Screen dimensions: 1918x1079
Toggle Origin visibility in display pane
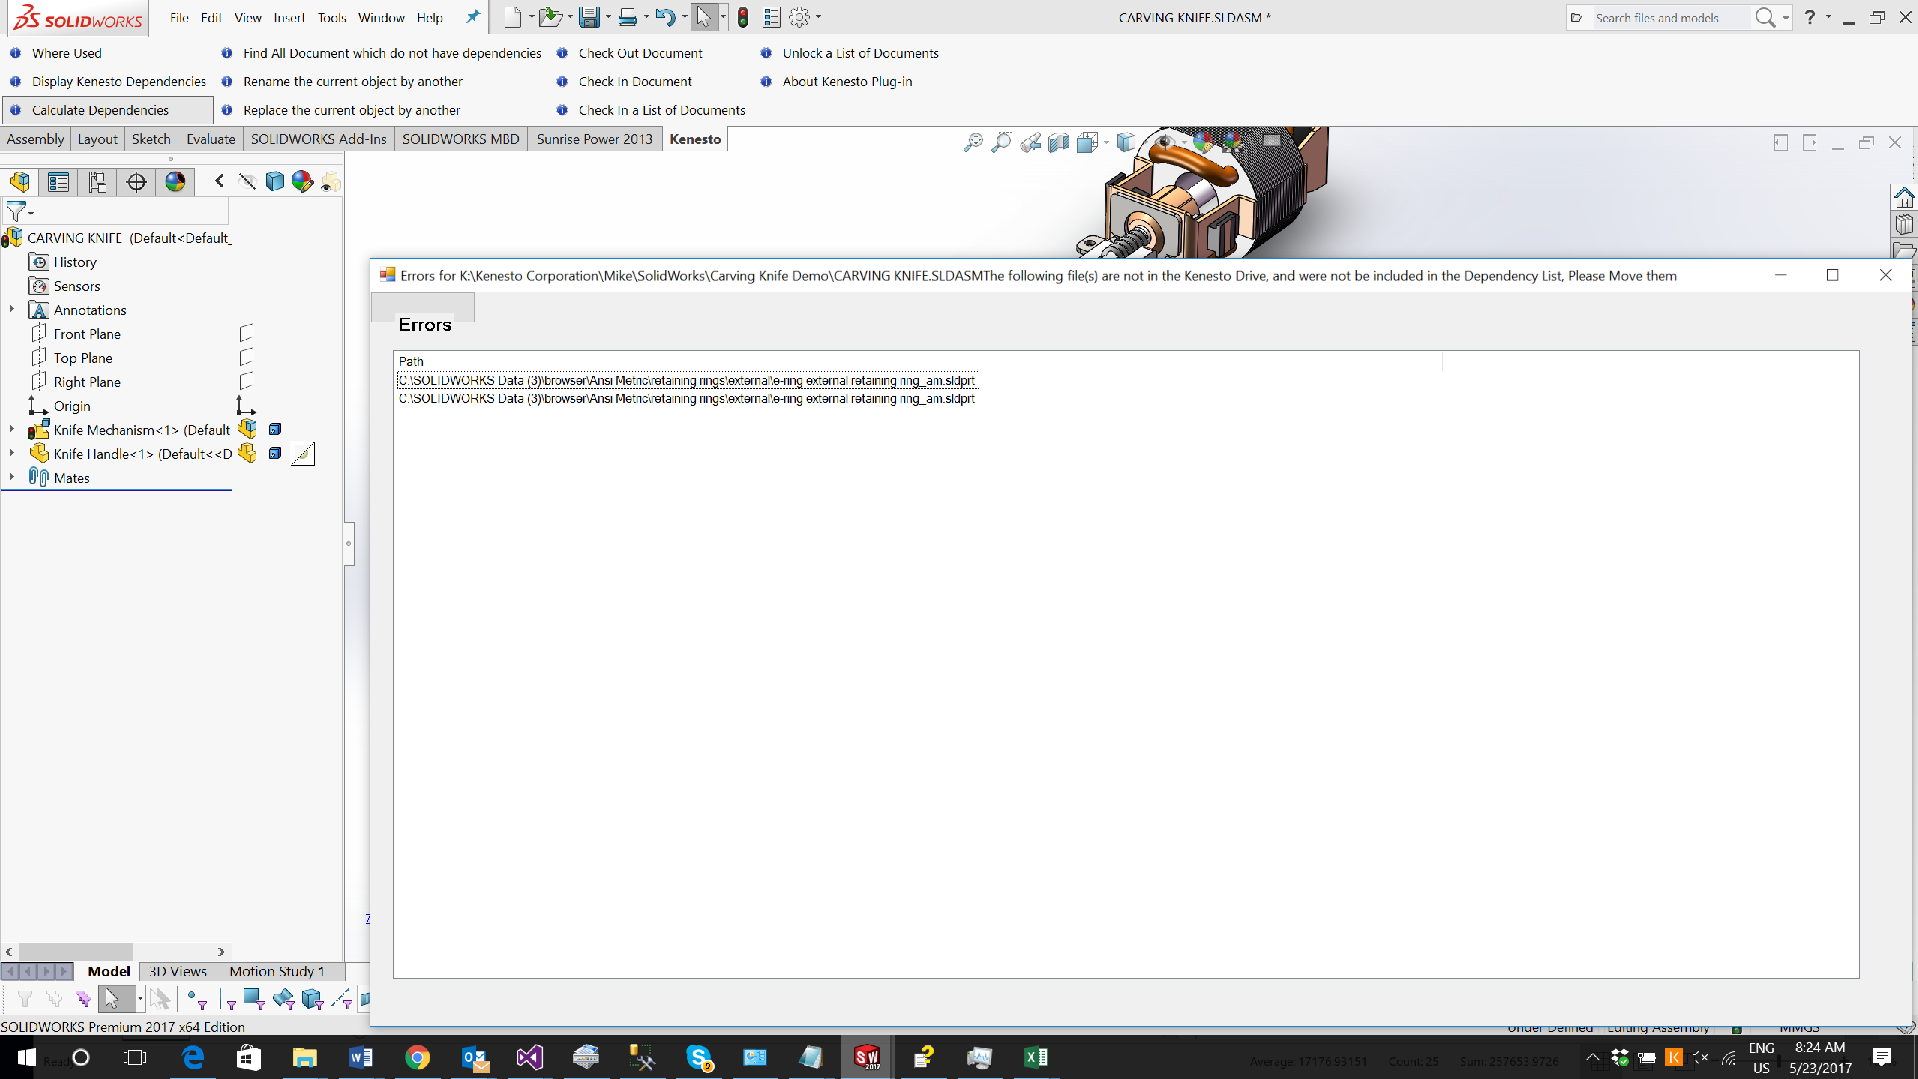pos(245,405)
